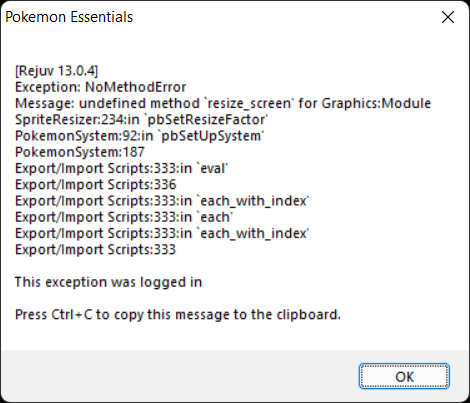This screenshot has height=403, width=470.
Task: Click the PokemonSystem:92 pbSetUpSystem line
Action: coord(139,136)
